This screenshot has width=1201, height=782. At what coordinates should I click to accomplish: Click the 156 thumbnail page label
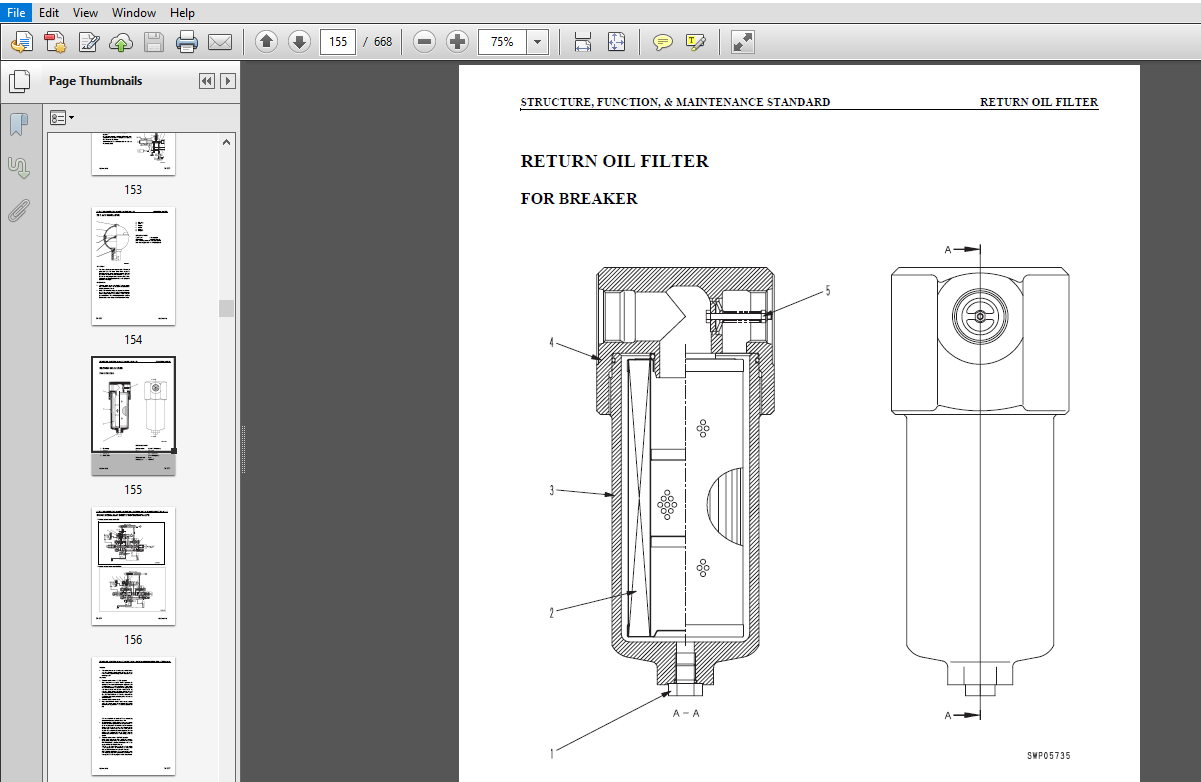(133, 640)
